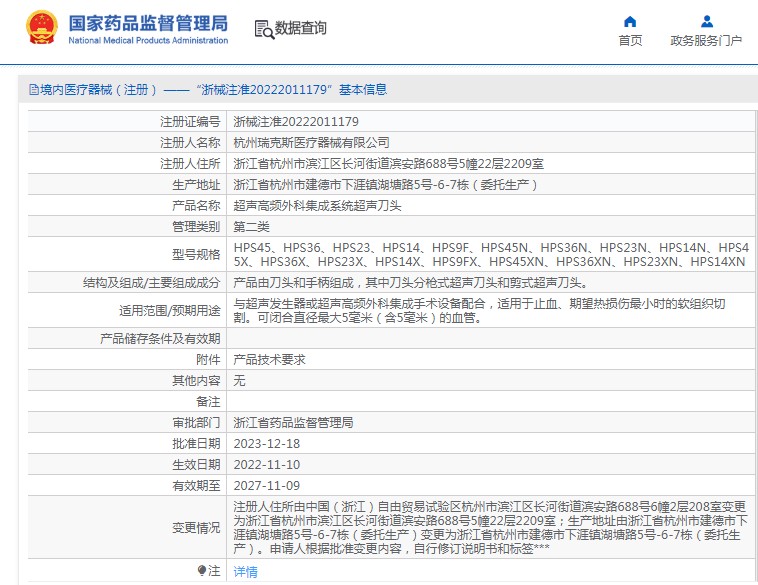
Task: Click approval date value 2023-12-18
Action: (x=266, y=443)
